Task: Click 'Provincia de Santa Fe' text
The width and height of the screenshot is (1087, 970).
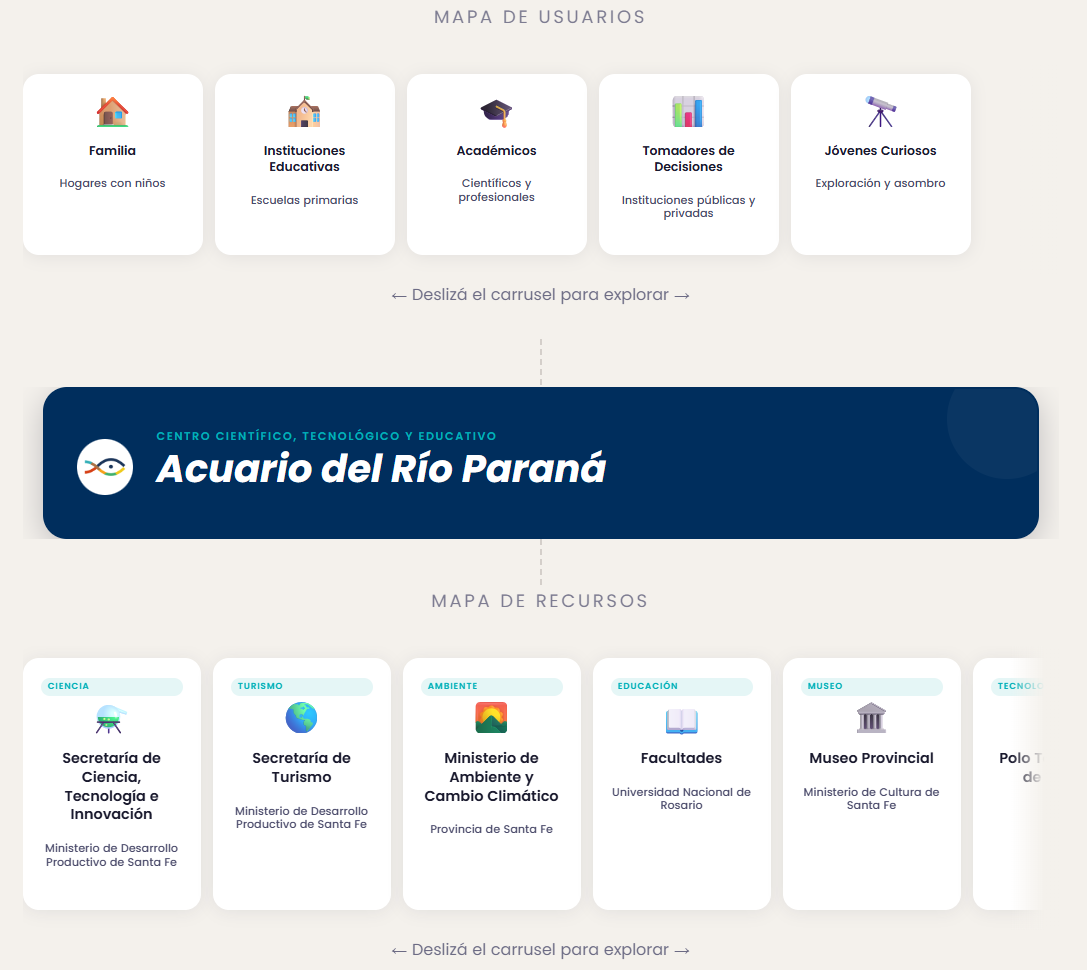Action: (x=492, y=829)
